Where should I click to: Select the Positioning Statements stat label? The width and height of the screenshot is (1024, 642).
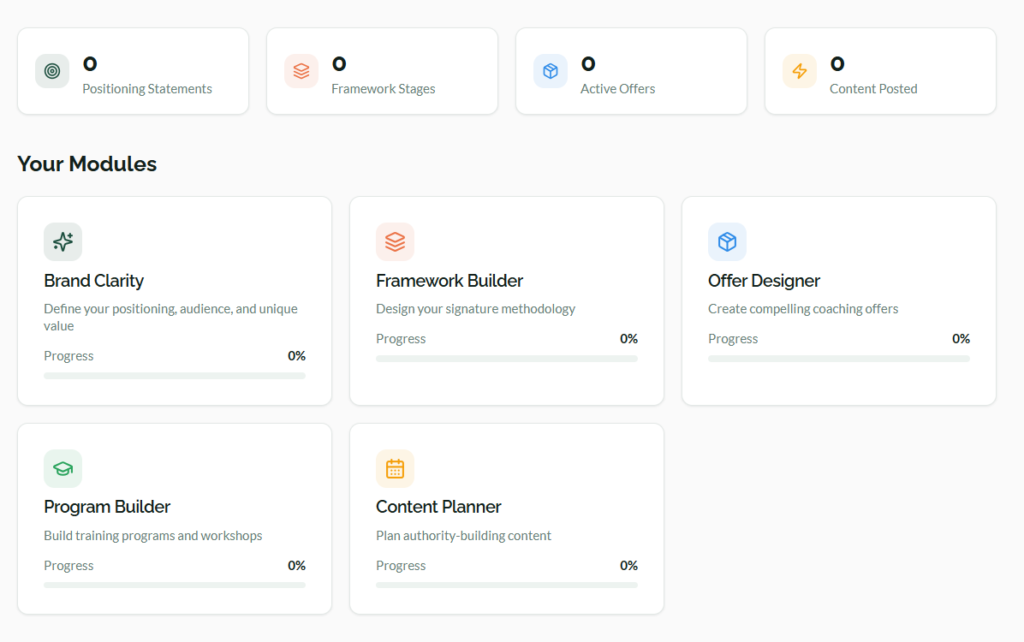click(147, 89)
